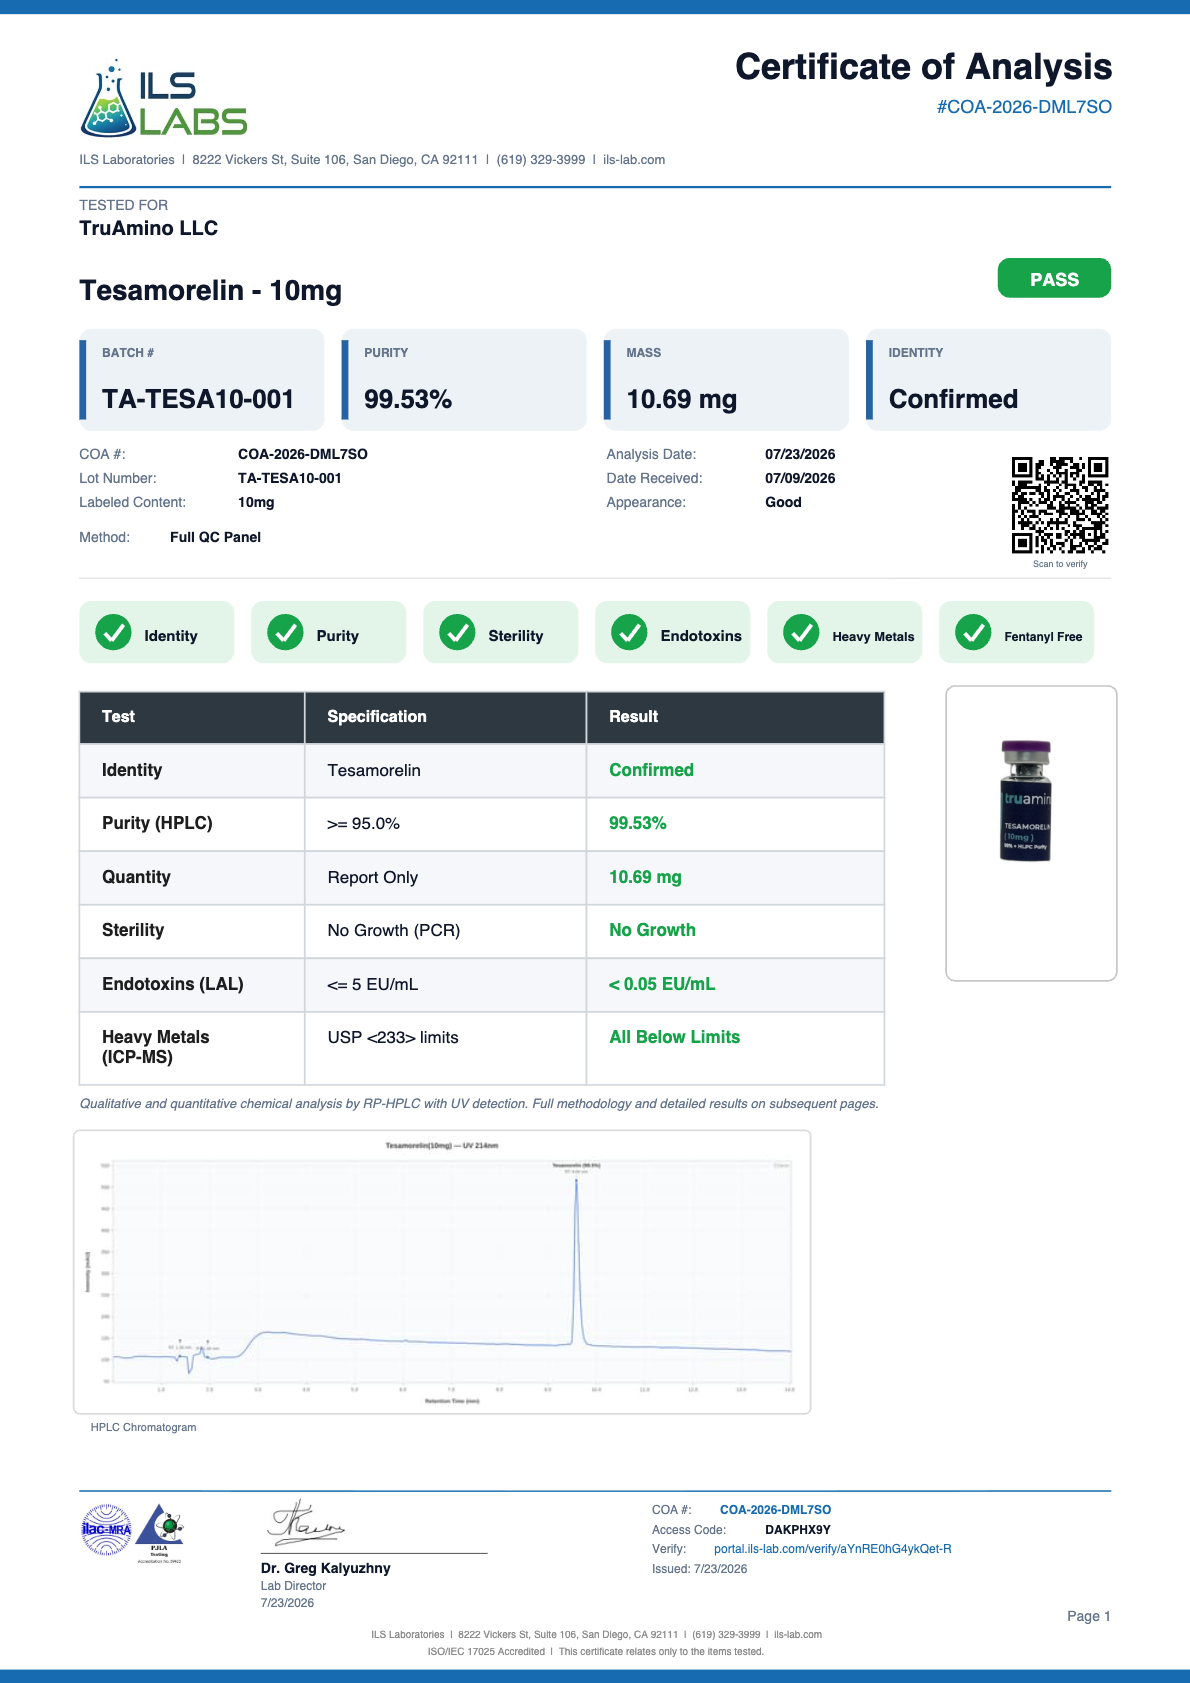This screenshot has width=1190, height=1683.
Task: Click the Sterility green checkmark icon
Action: coord(457,632)
